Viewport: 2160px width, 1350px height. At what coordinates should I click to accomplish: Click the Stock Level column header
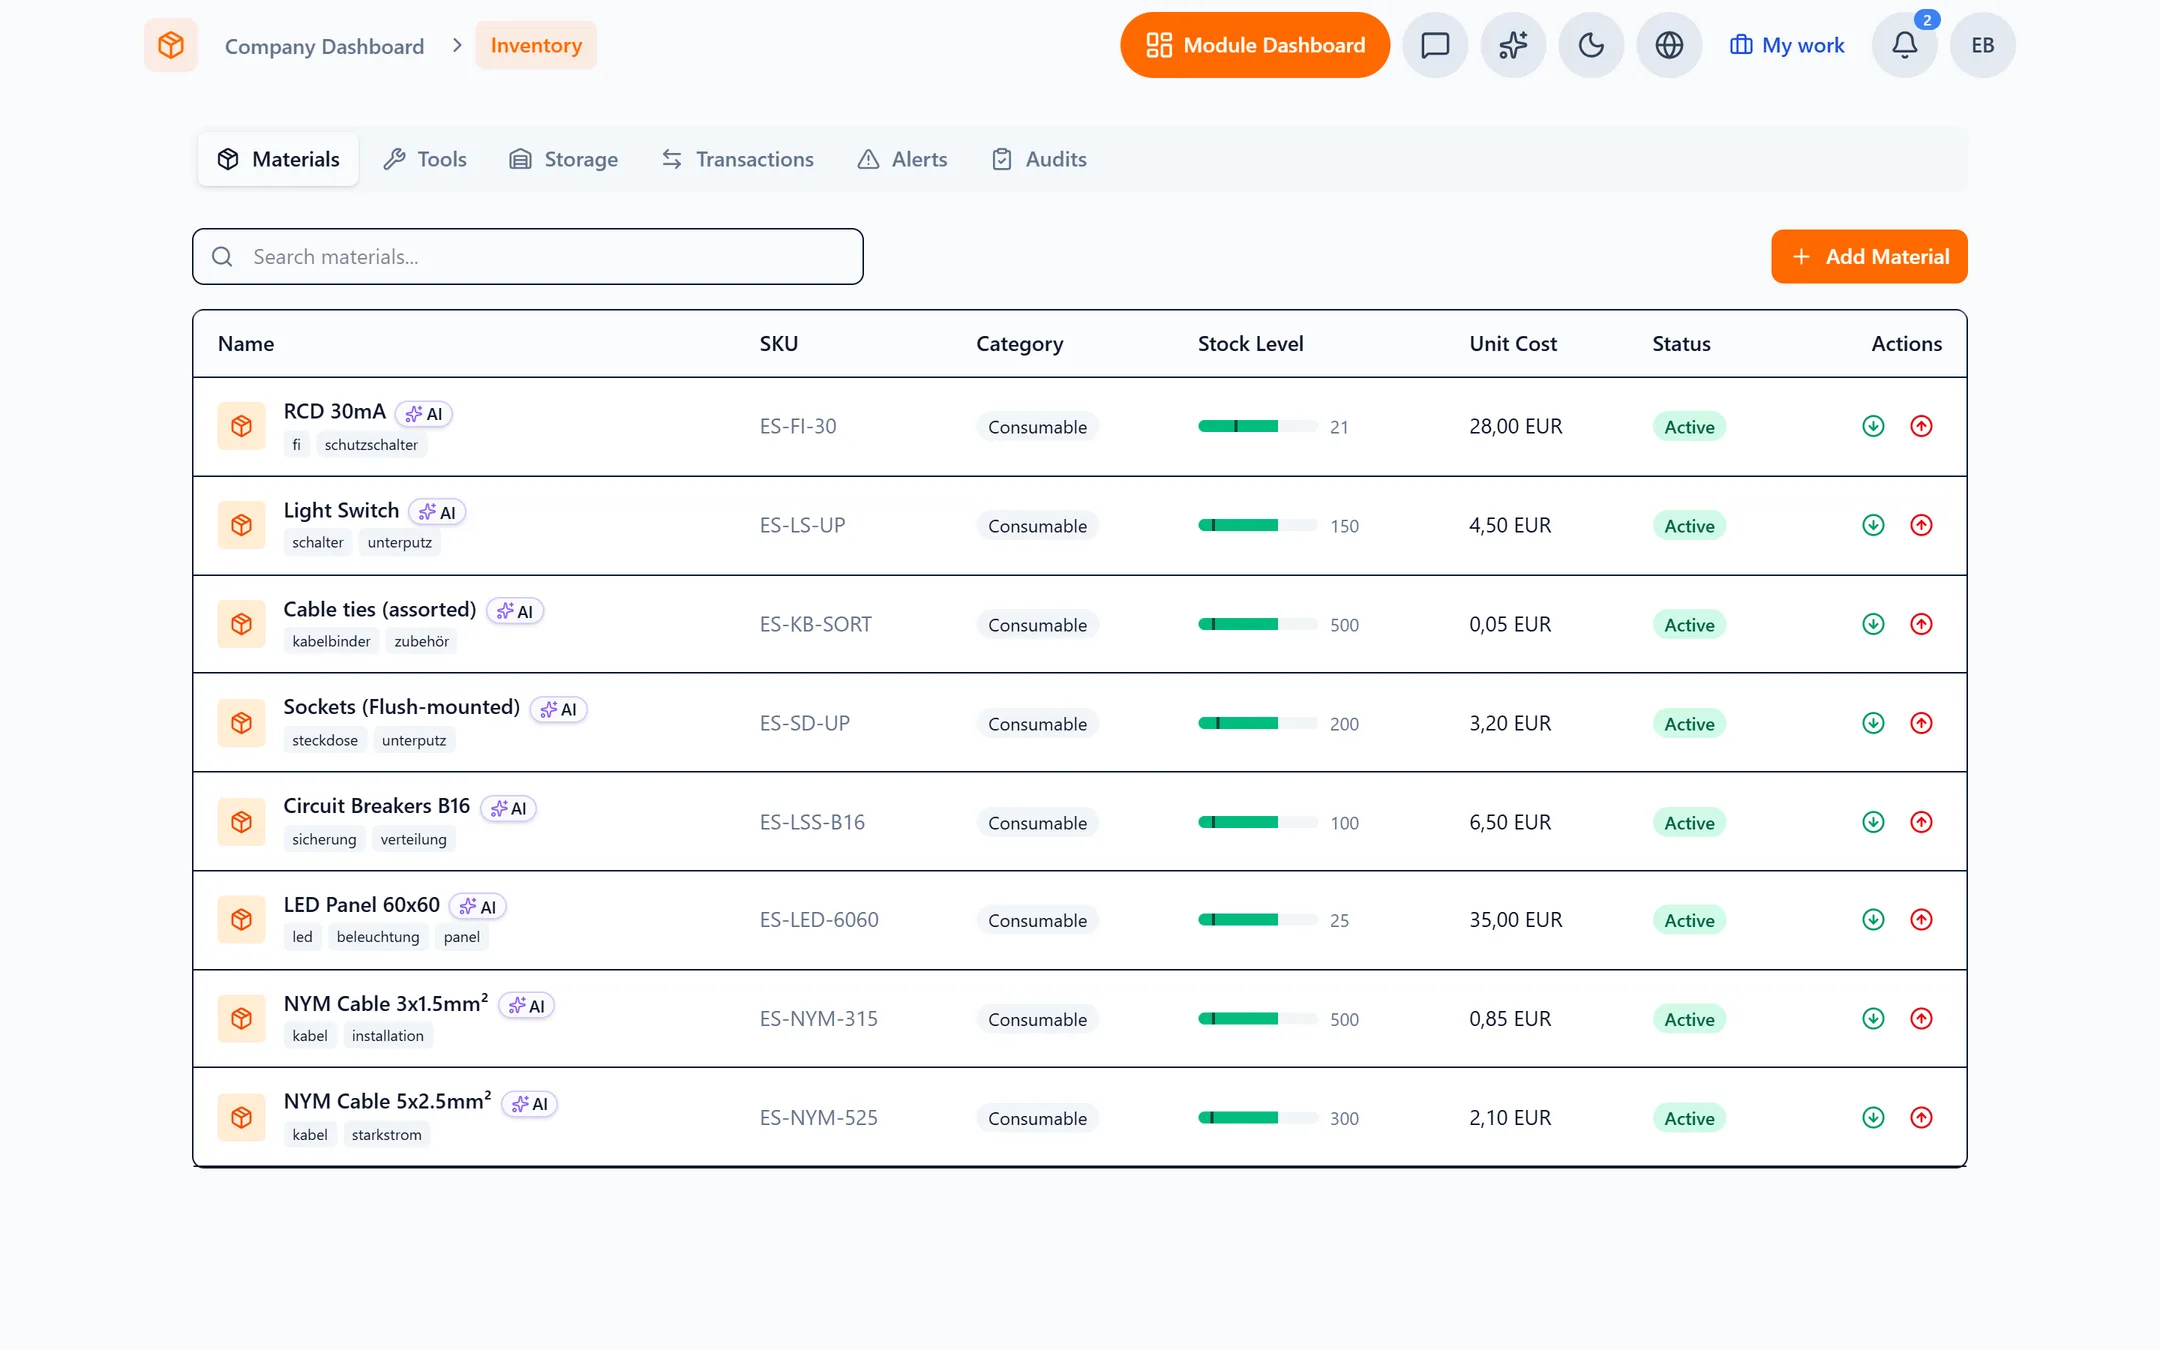1250,344
